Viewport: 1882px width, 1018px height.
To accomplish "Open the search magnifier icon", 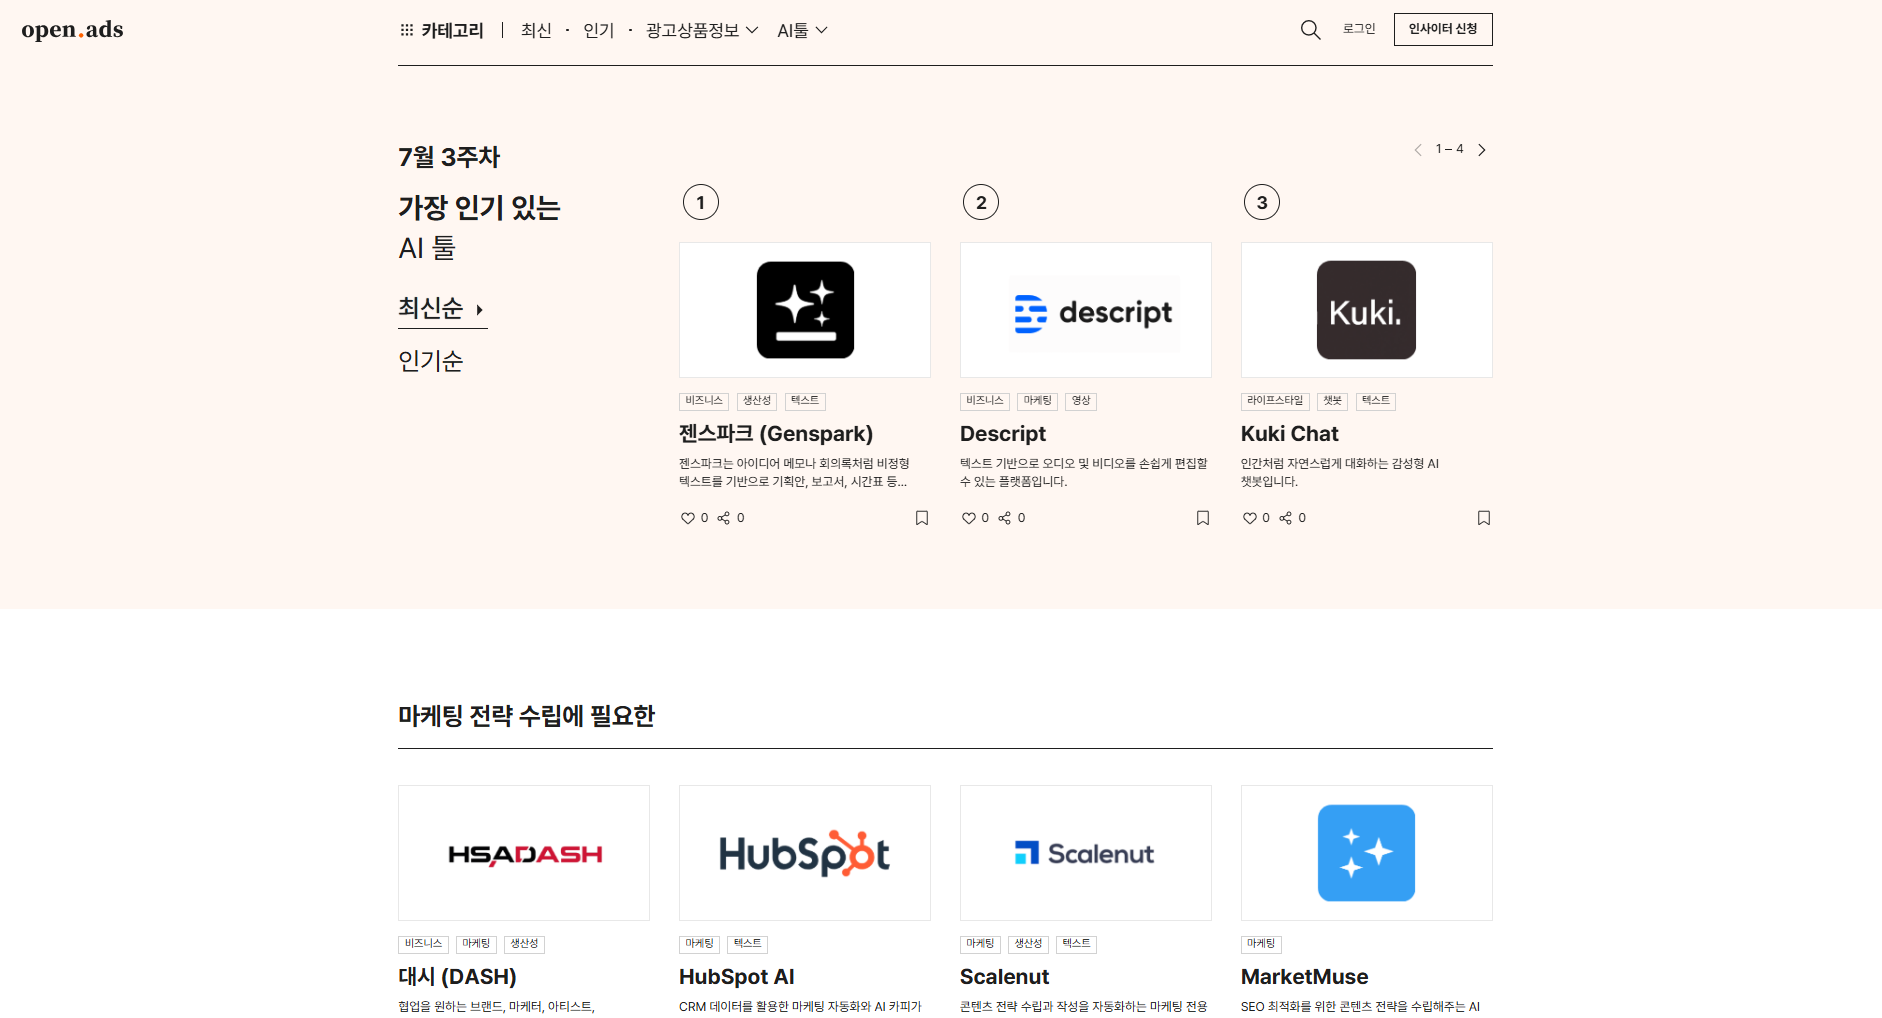I will 1310,30.
